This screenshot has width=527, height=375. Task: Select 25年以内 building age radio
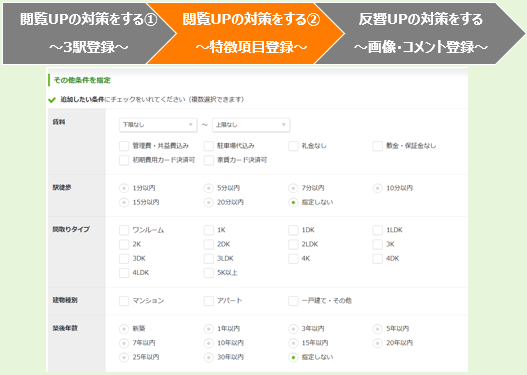[x=124, y=357]
